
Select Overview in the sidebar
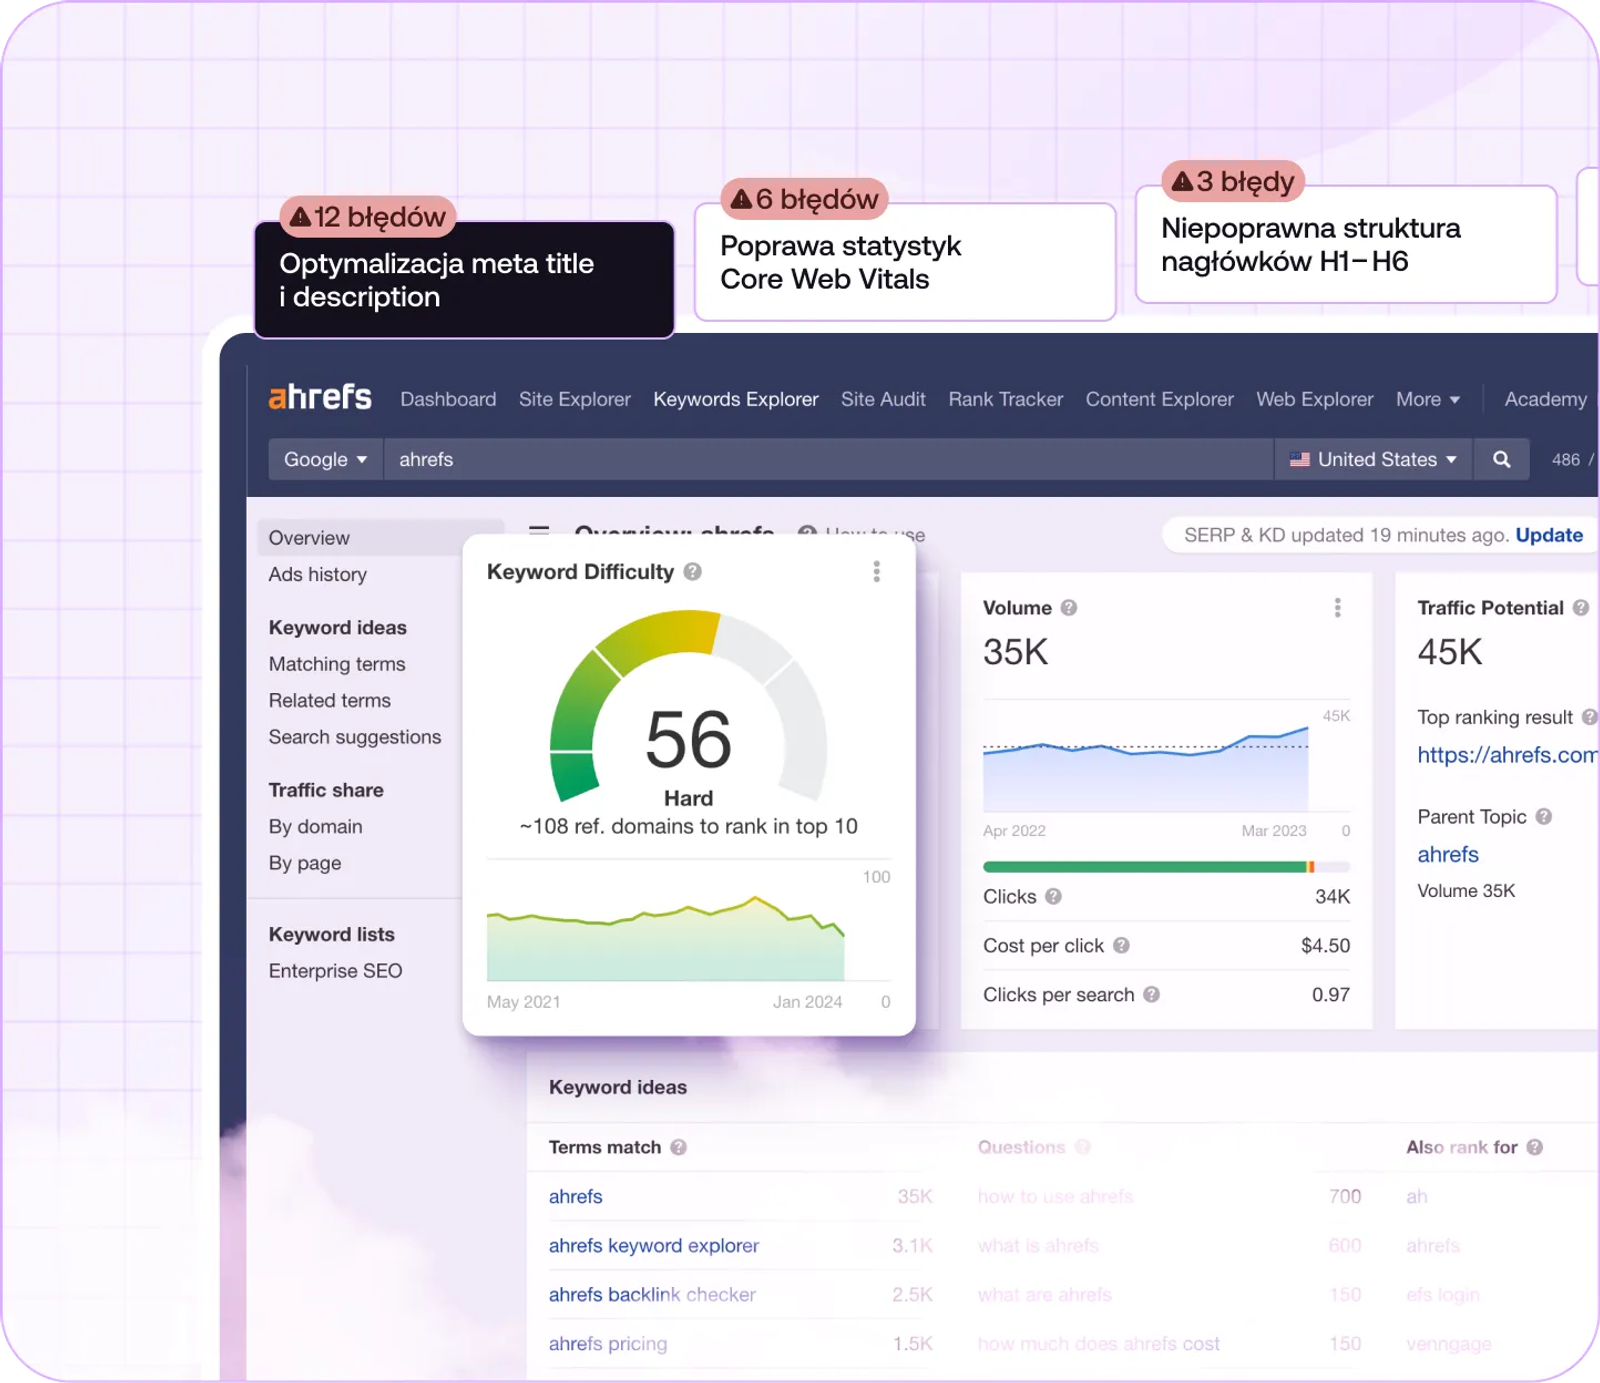click(x=380, y=538)
